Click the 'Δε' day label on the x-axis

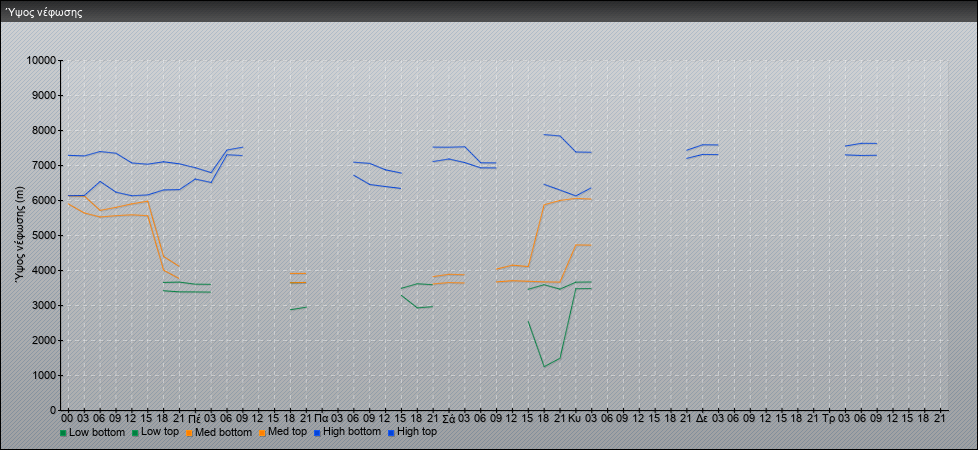pos(702,418)
